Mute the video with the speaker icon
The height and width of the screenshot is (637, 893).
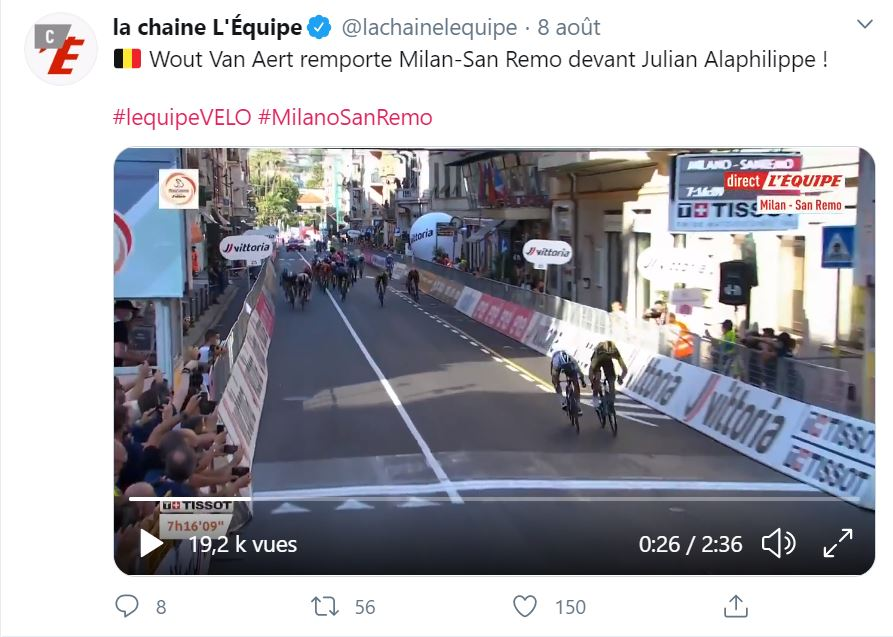click(x=779, y=543)
